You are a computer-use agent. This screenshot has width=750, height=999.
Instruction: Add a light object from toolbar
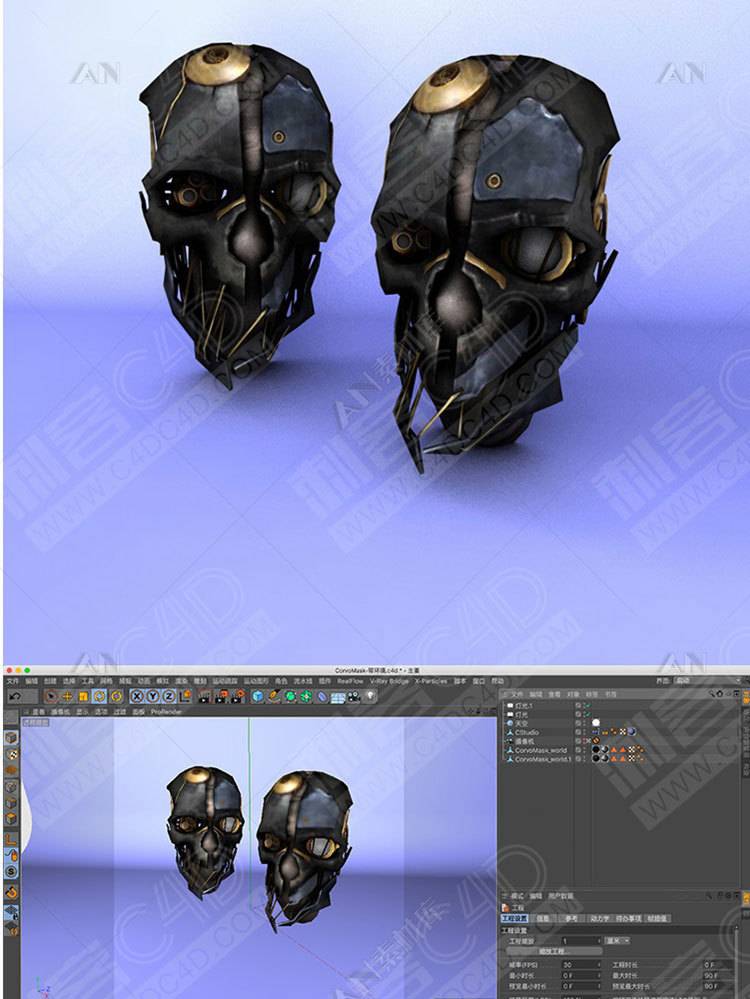point(370,696)
